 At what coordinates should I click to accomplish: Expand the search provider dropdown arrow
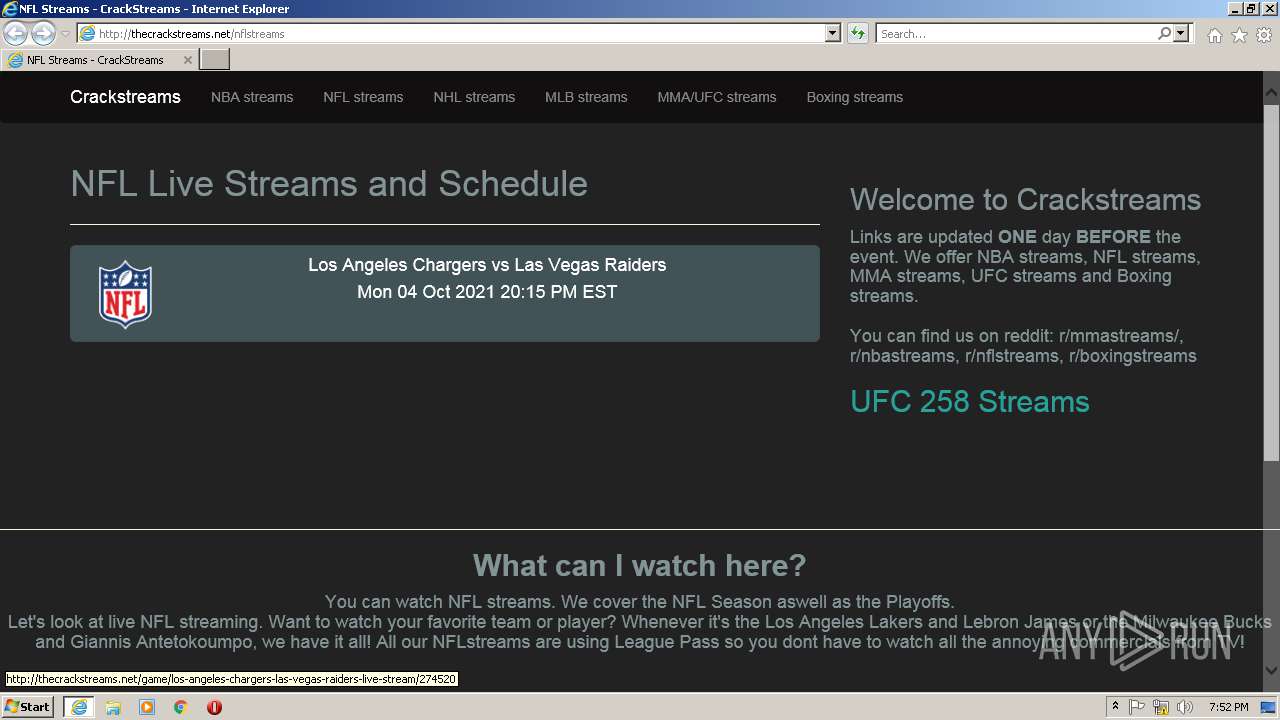(x=1182, y=34)
